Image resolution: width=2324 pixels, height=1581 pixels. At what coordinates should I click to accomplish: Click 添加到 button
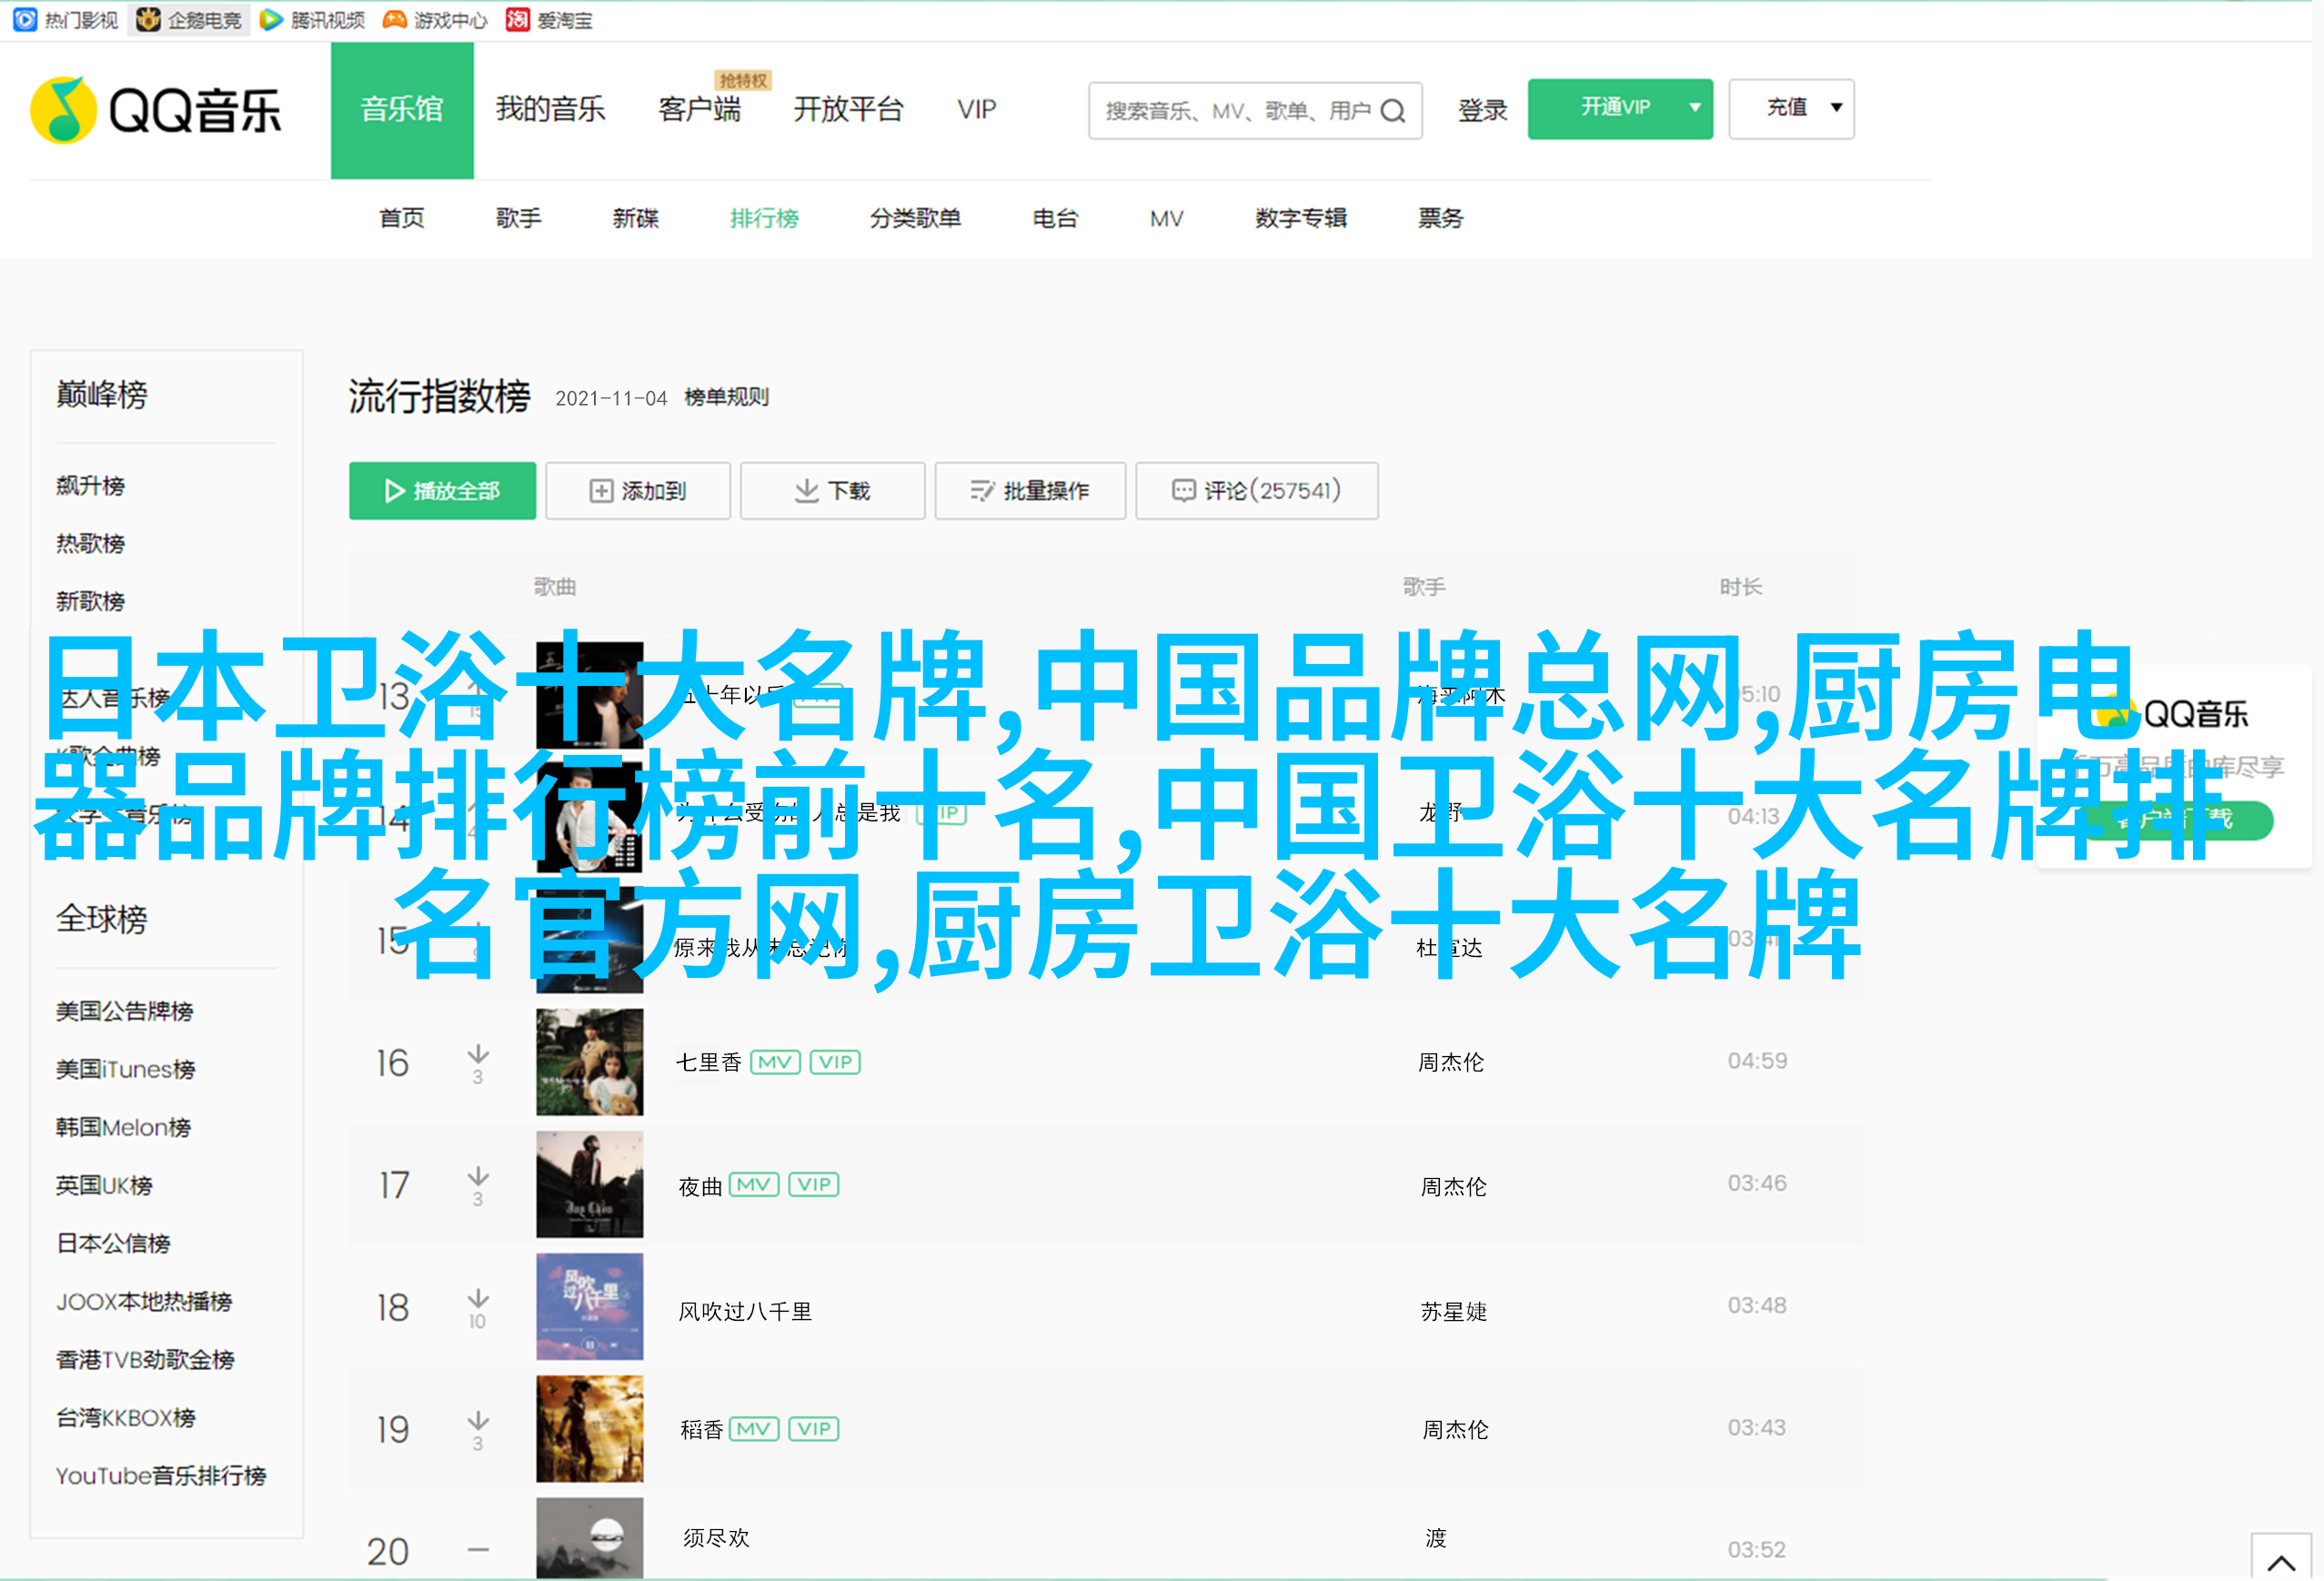pos(638,490)
